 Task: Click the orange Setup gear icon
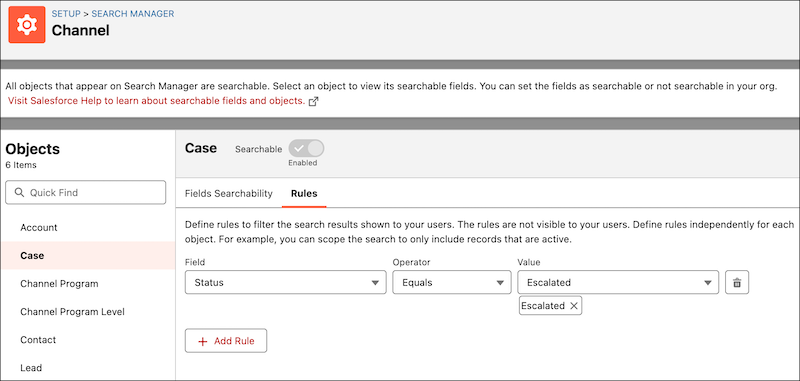[x=27, y=25]
